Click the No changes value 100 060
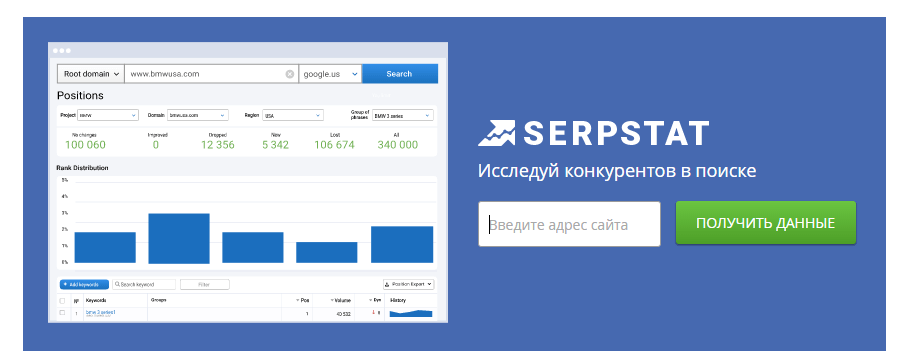Image resolution: width=900 pixels, height=361 pixels. (85, 145)
